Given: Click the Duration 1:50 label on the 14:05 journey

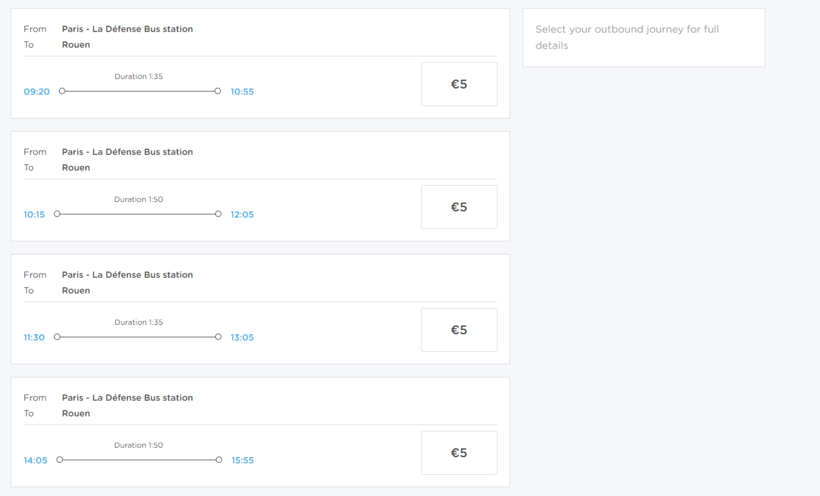Looking at the screenshot, I should (138, 446).
